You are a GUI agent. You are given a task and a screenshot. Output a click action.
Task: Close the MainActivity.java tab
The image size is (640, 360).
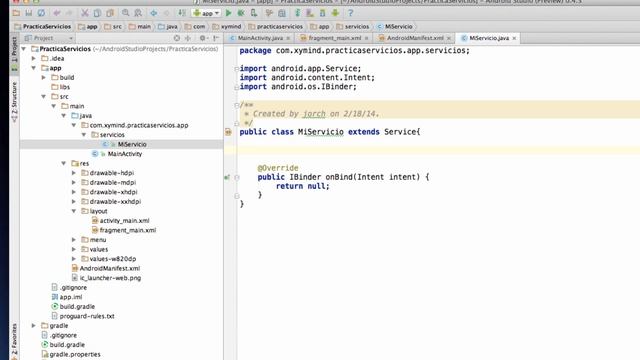pyautogui.click(x=288, y=38)
